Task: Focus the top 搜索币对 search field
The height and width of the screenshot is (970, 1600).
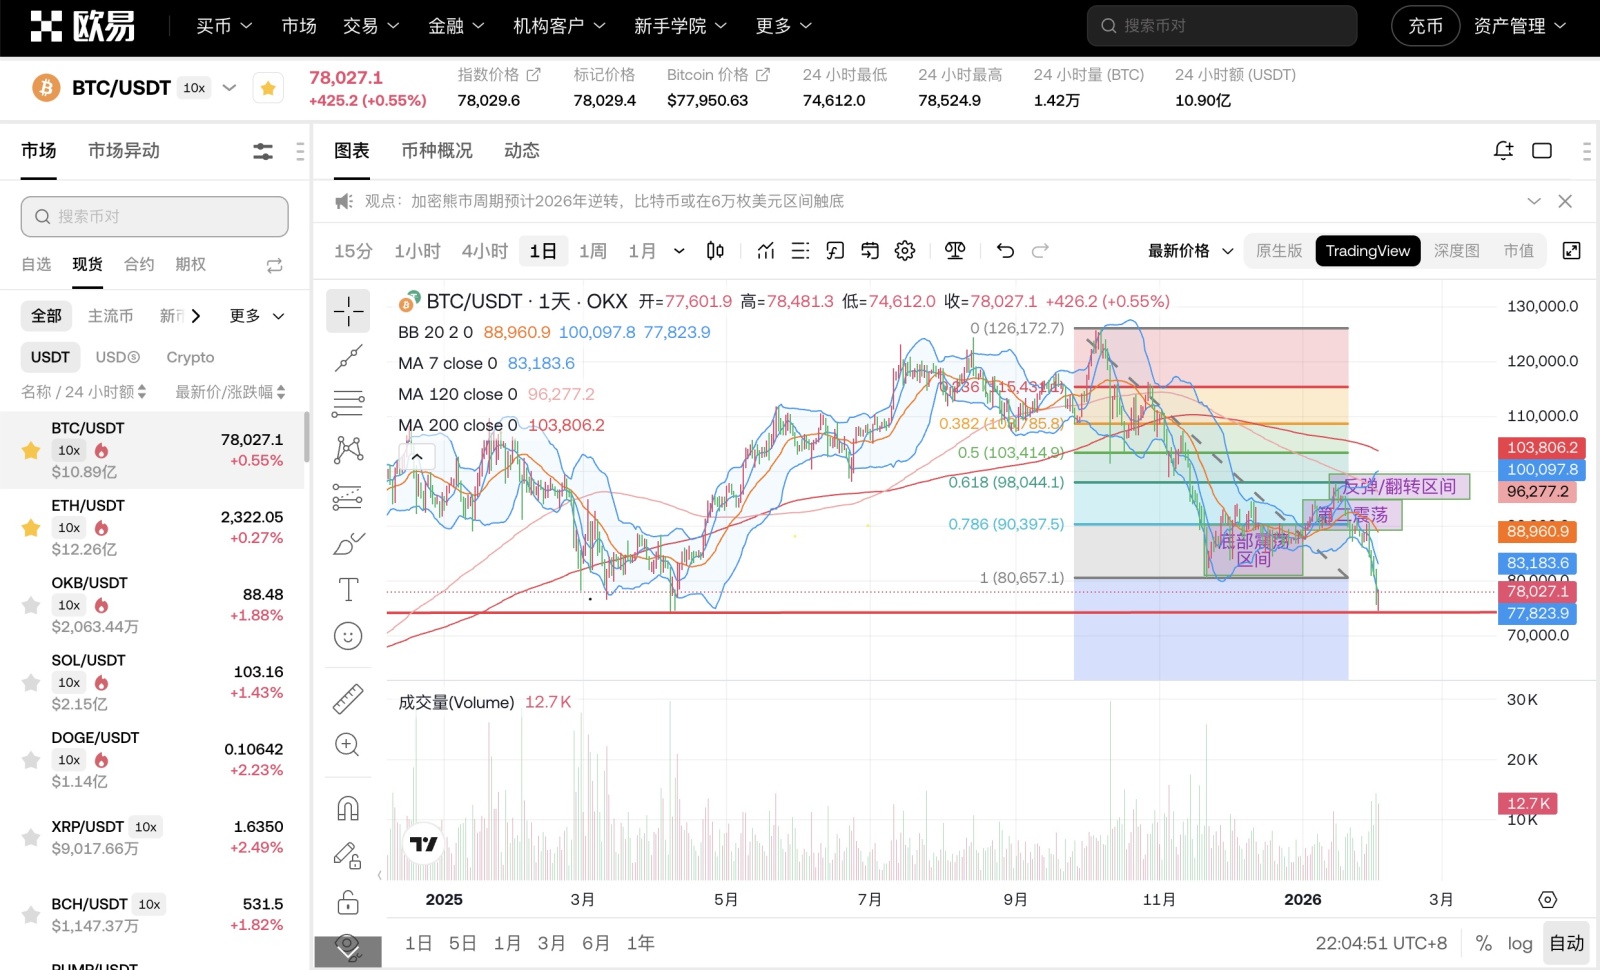Action: (1222, 26)
